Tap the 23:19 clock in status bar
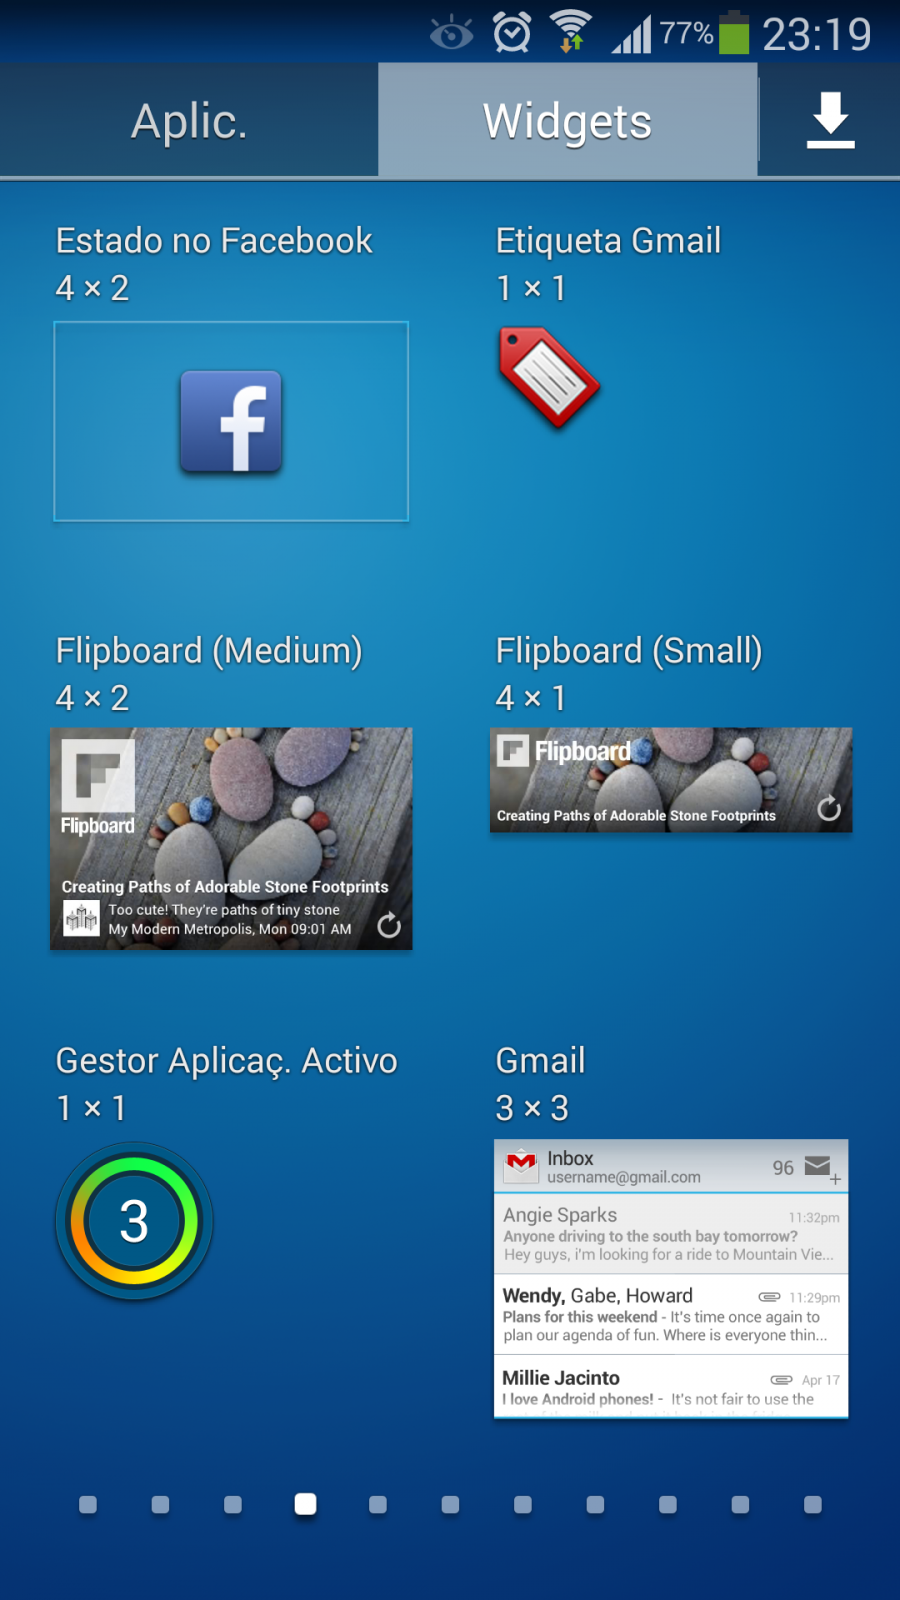The height and width of the screenshot is (1600, 900). pyautogui.click(x=817, y=34)
